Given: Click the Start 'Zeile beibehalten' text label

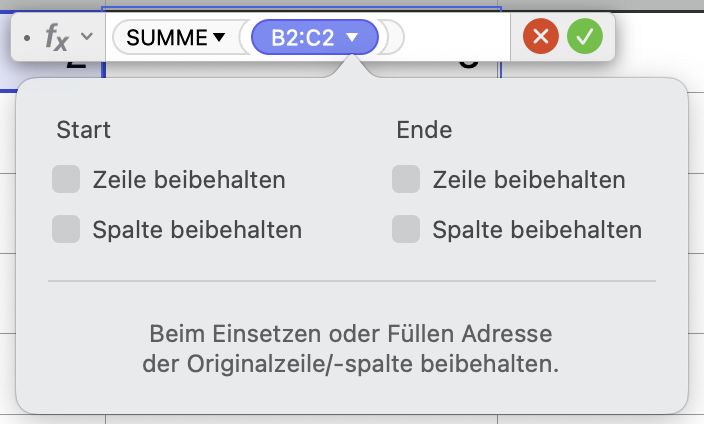Looking at the screenshot, I should click(x=189, y=181).
